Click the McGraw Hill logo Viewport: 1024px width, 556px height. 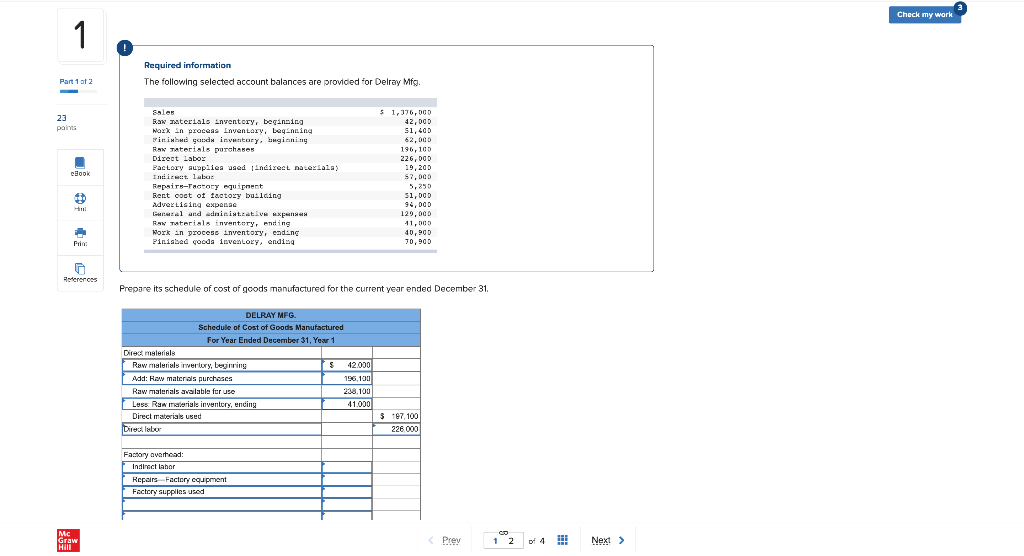(69, 540)
